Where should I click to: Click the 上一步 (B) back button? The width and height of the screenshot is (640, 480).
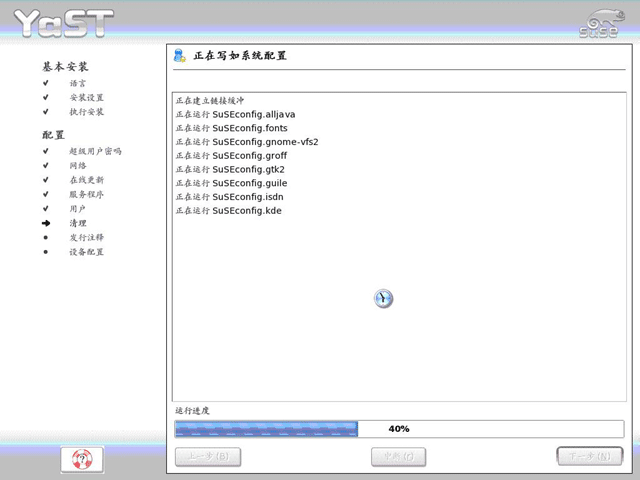click(208, 457)
